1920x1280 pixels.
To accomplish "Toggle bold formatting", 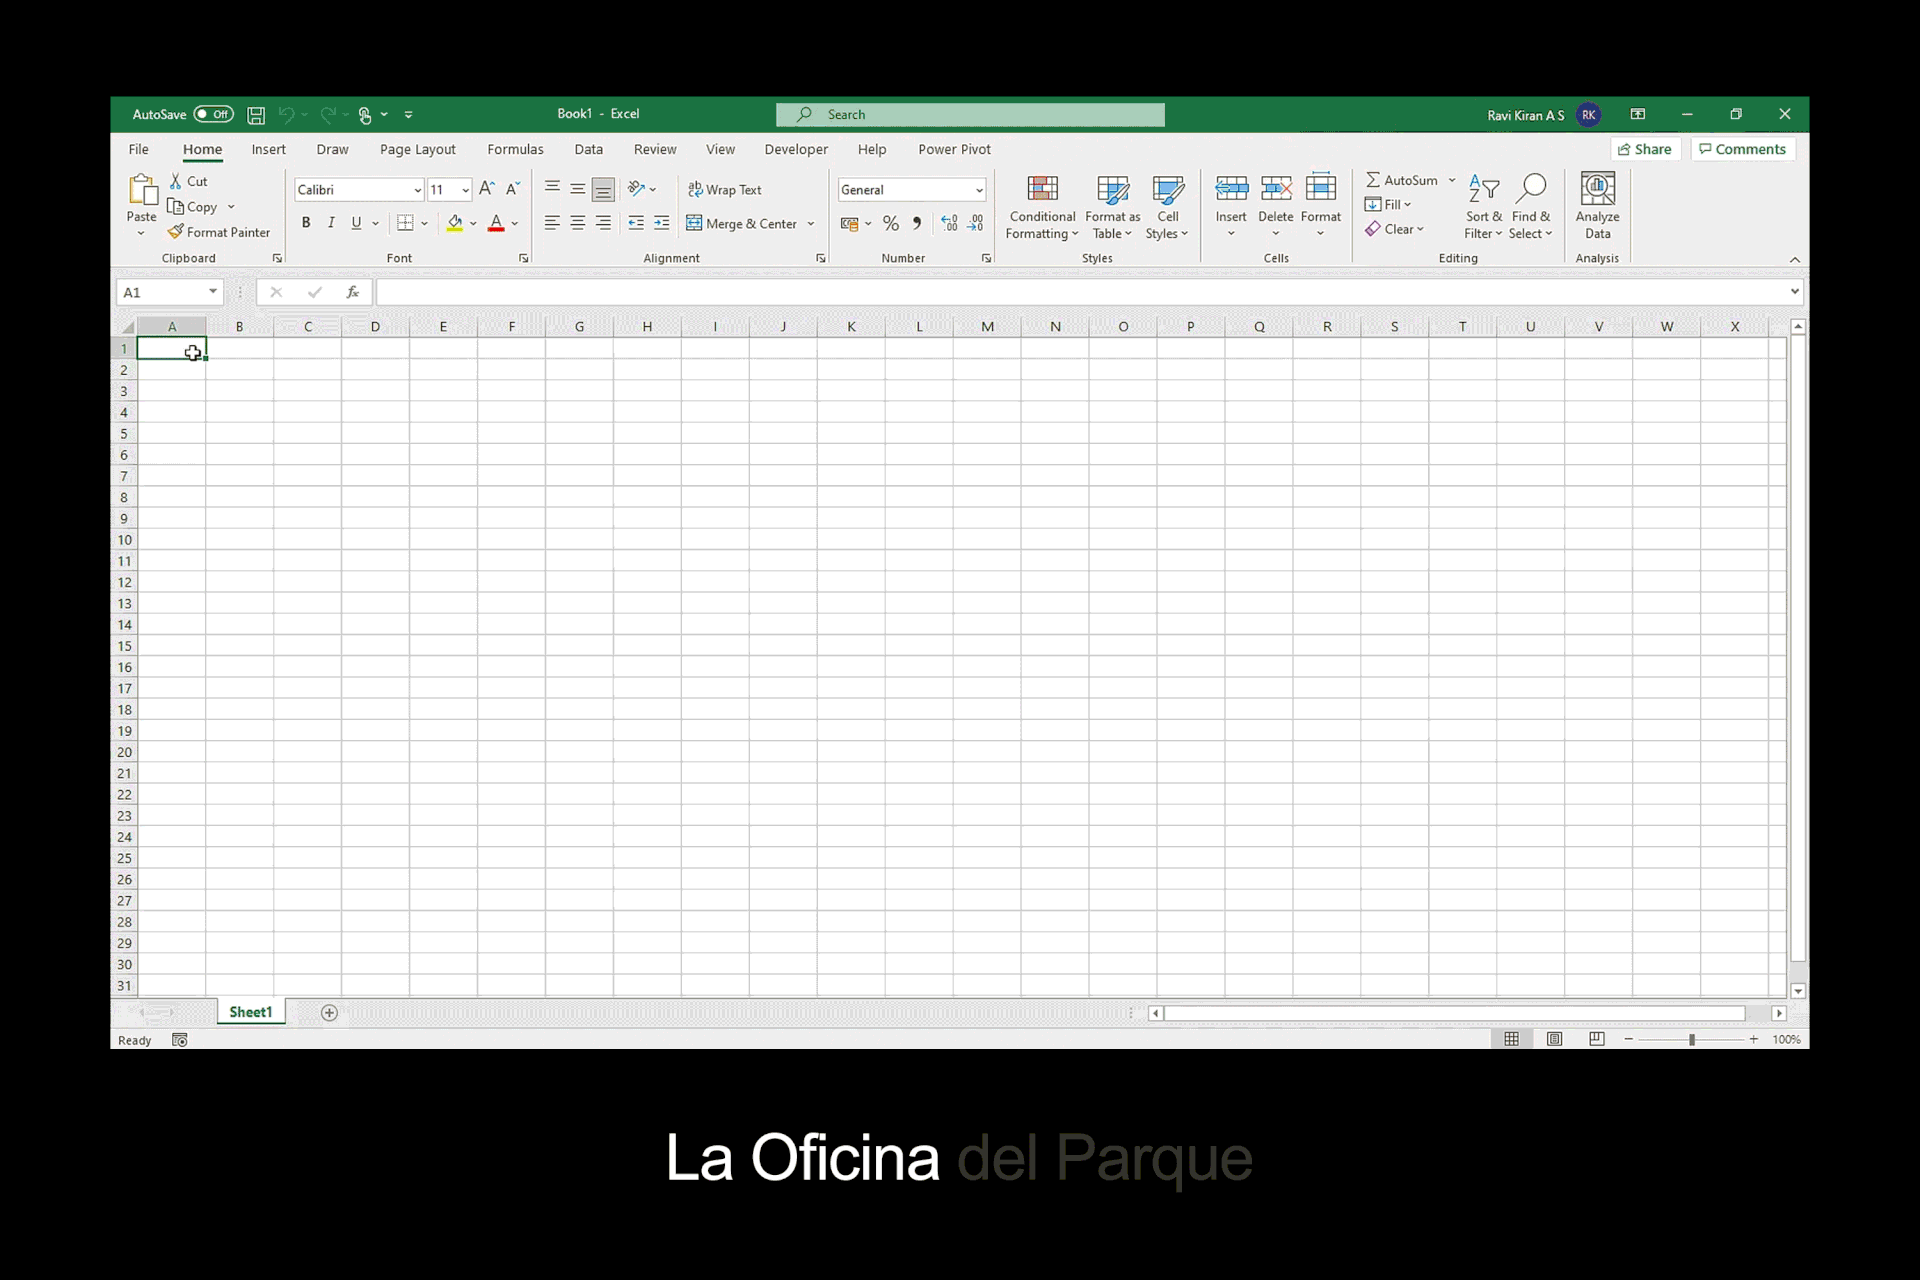I will point(306,222).
